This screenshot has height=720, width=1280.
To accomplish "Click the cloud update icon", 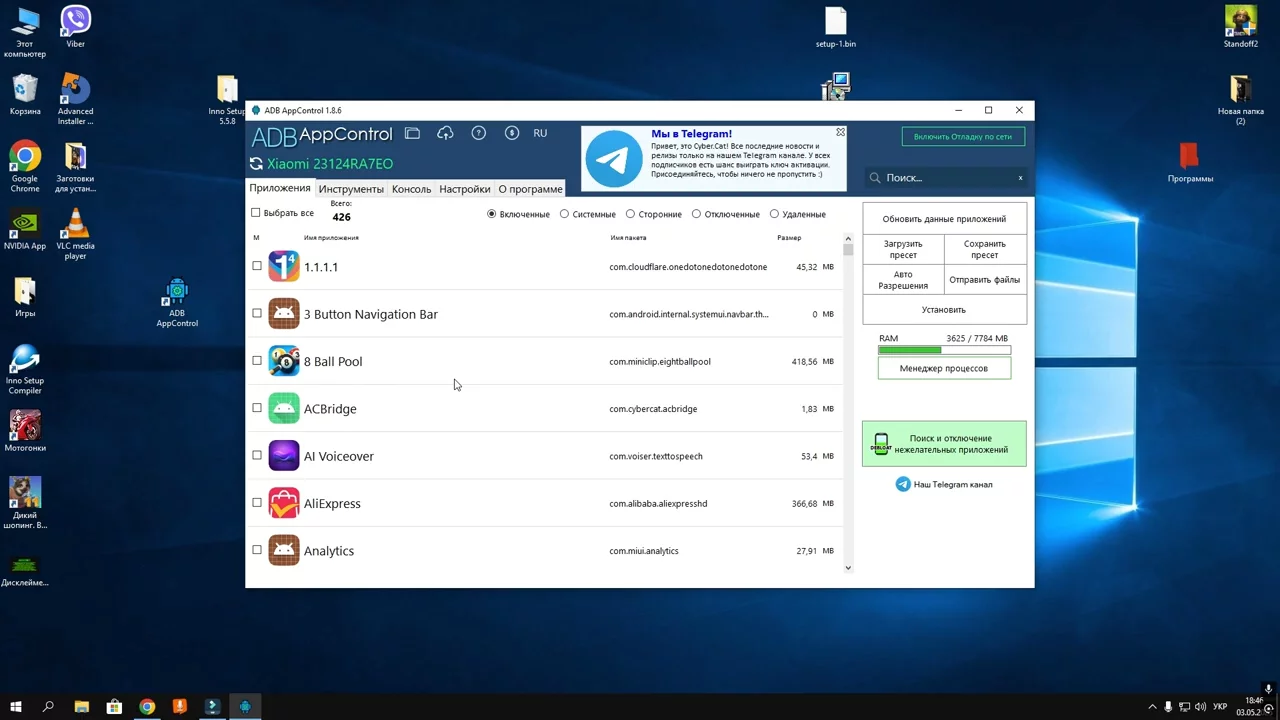I will tap(445, 133).
